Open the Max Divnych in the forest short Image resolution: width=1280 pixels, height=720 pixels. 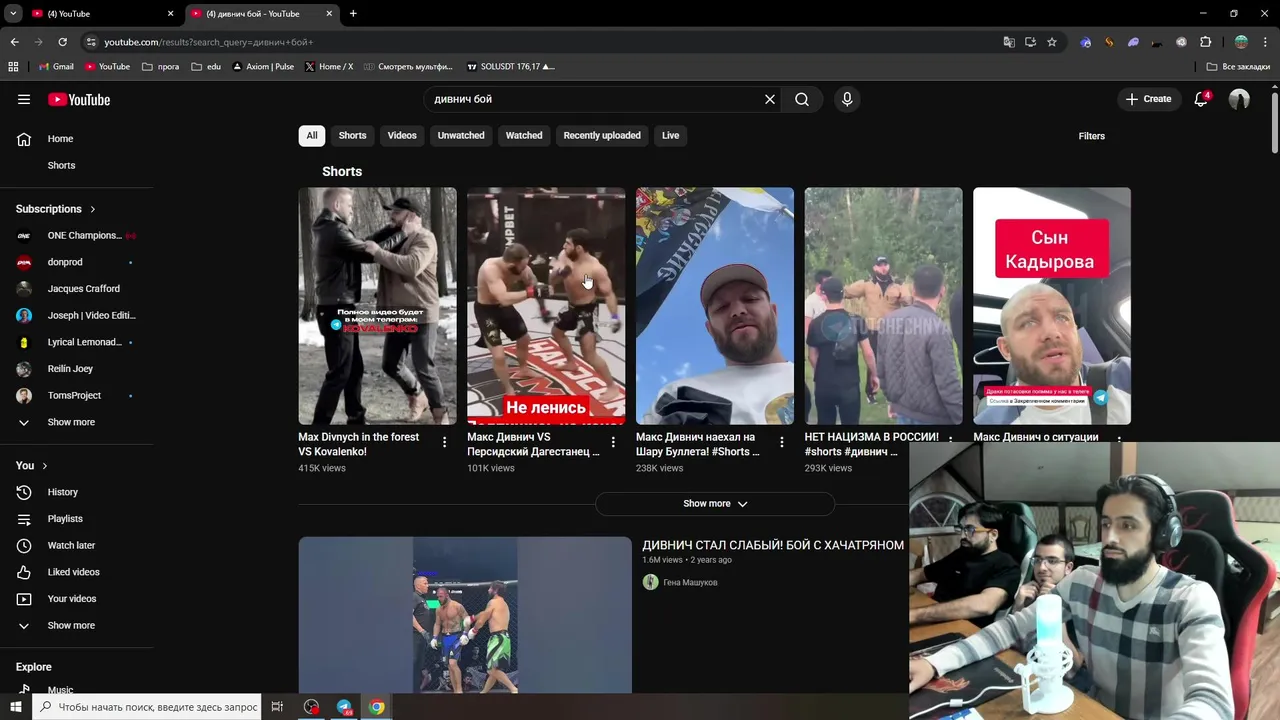377,306
